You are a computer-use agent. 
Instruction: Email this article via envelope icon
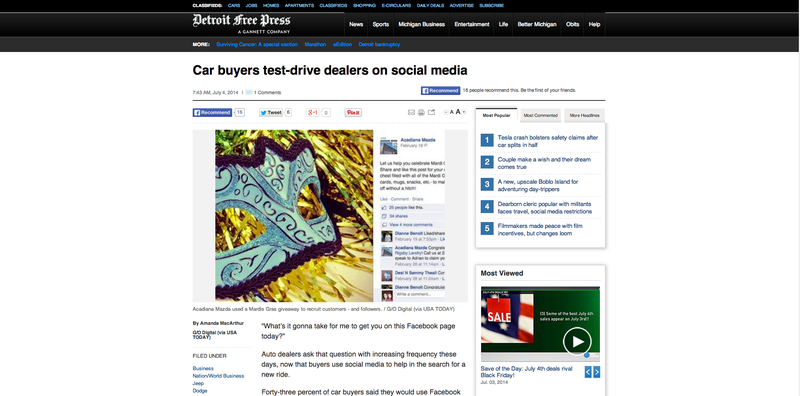(x=411, y=112)
